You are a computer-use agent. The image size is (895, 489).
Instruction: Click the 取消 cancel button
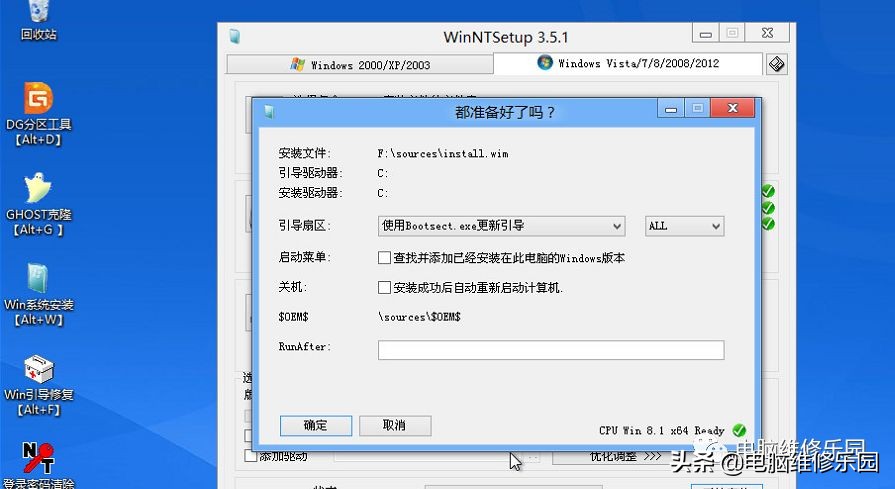395,426
